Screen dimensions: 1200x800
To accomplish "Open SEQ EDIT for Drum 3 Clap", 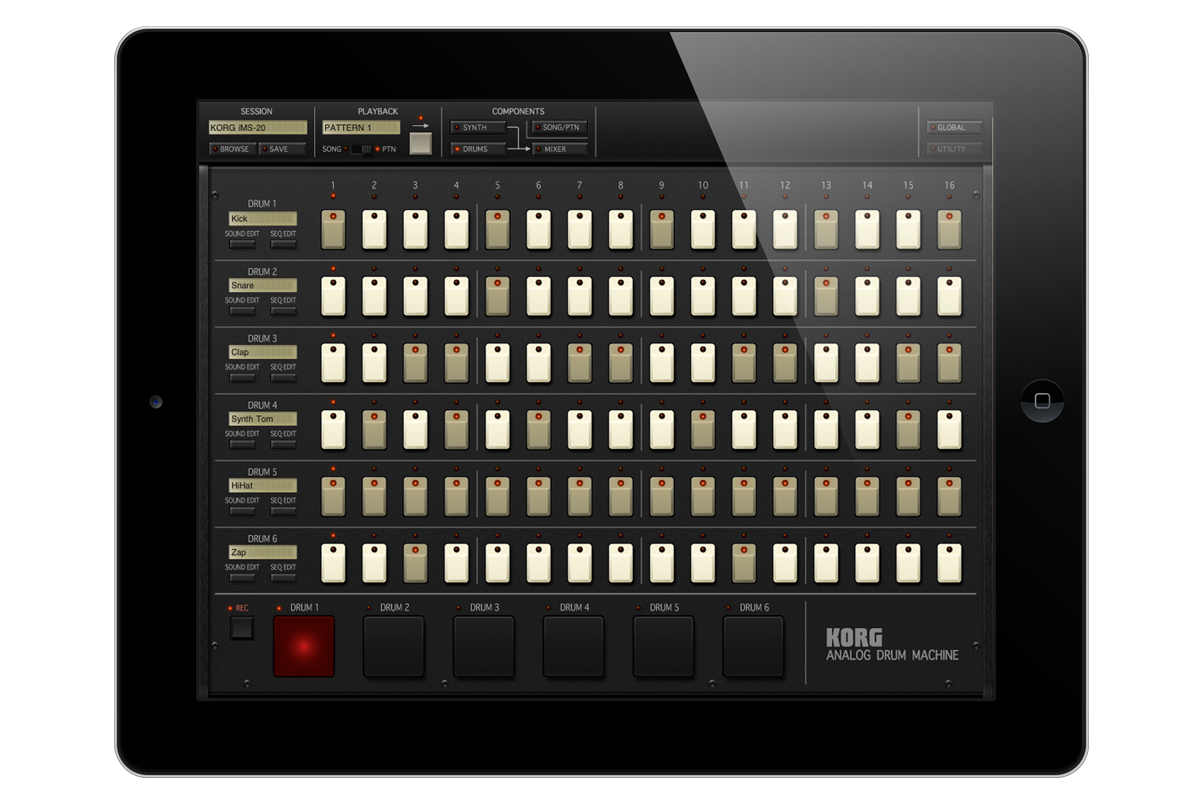I will click(283, 377).
